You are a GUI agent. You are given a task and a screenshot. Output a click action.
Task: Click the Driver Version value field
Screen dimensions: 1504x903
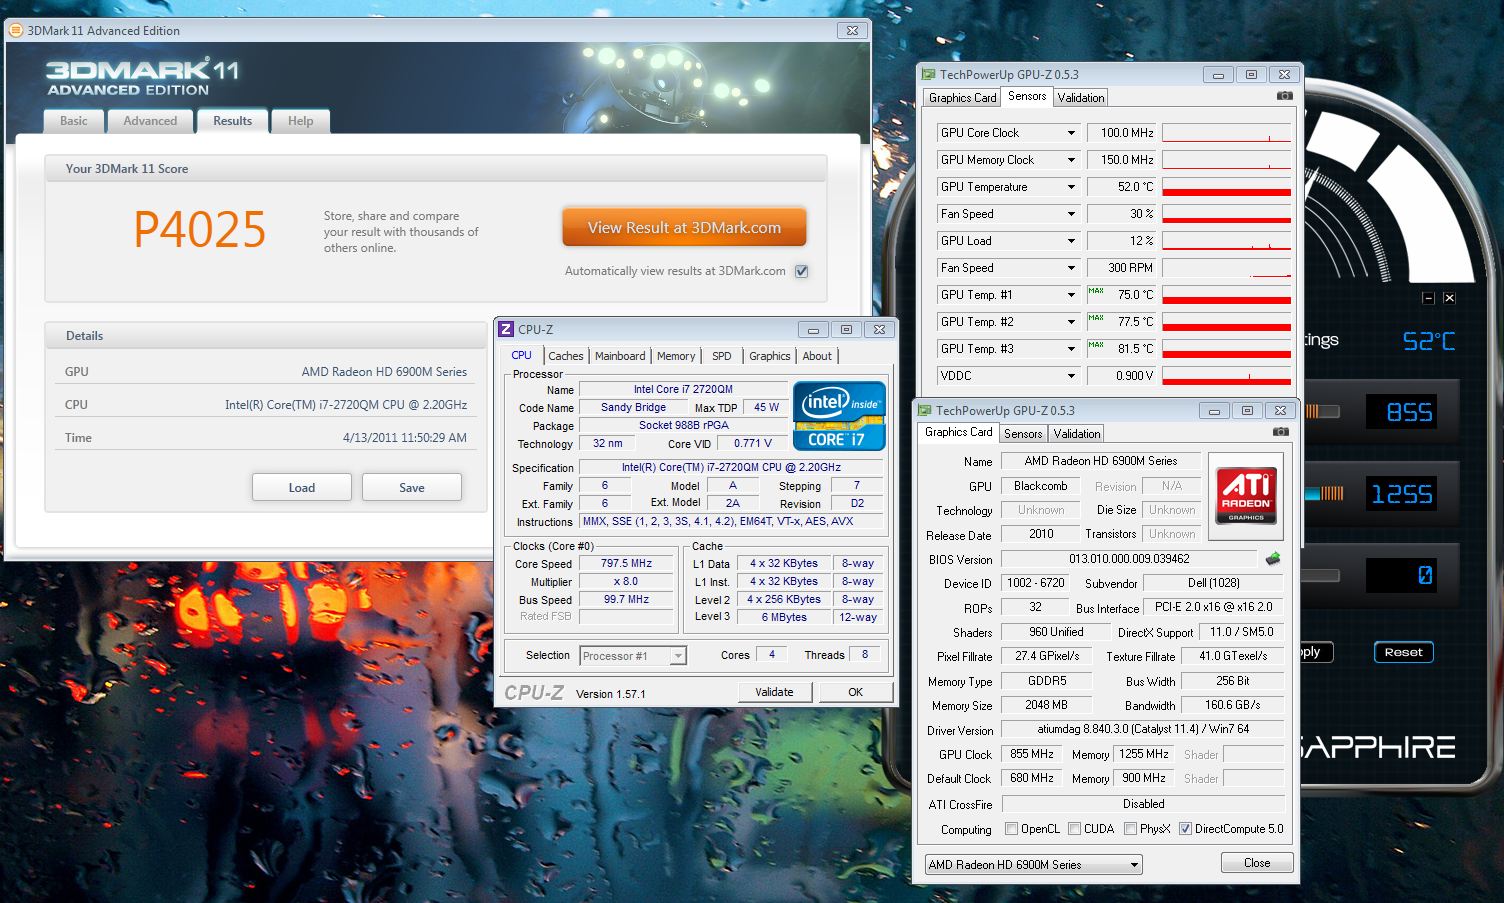pos(1143,730)
